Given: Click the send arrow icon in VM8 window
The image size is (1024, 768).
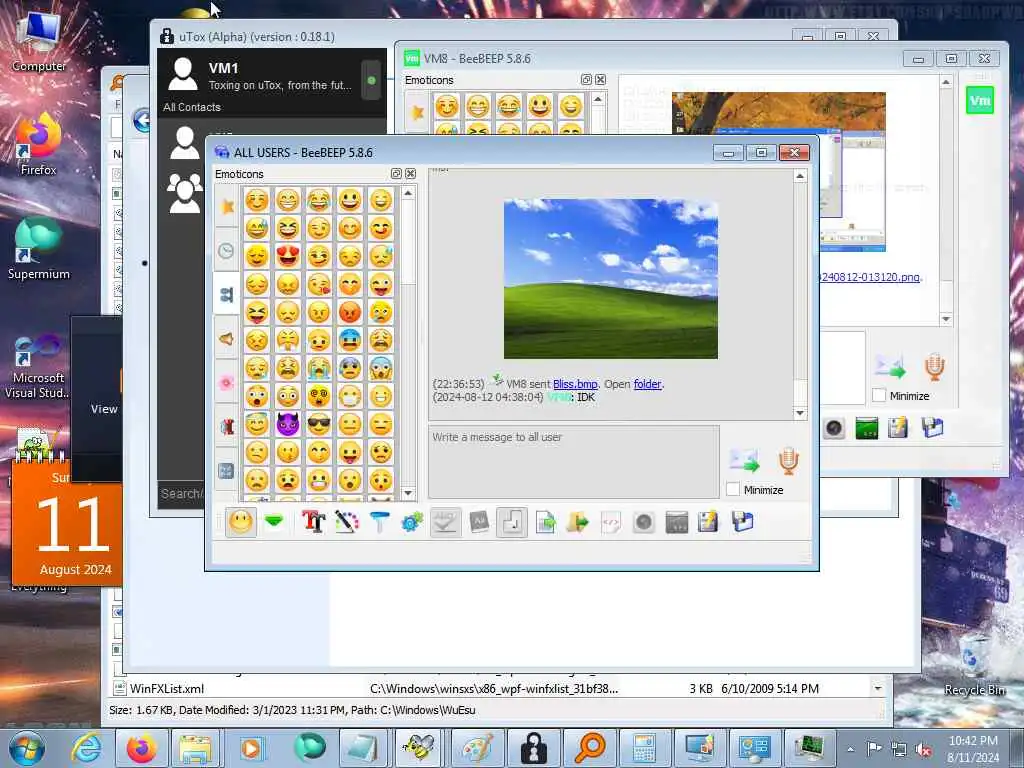Looking at the screenshot, I should 891,366.
